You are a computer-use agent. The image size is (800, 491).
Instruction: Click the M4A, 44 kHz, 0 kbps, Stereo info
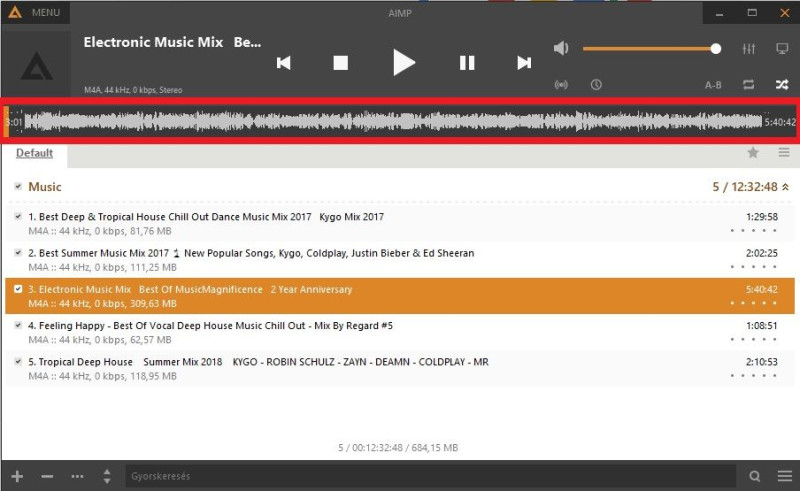133,90
